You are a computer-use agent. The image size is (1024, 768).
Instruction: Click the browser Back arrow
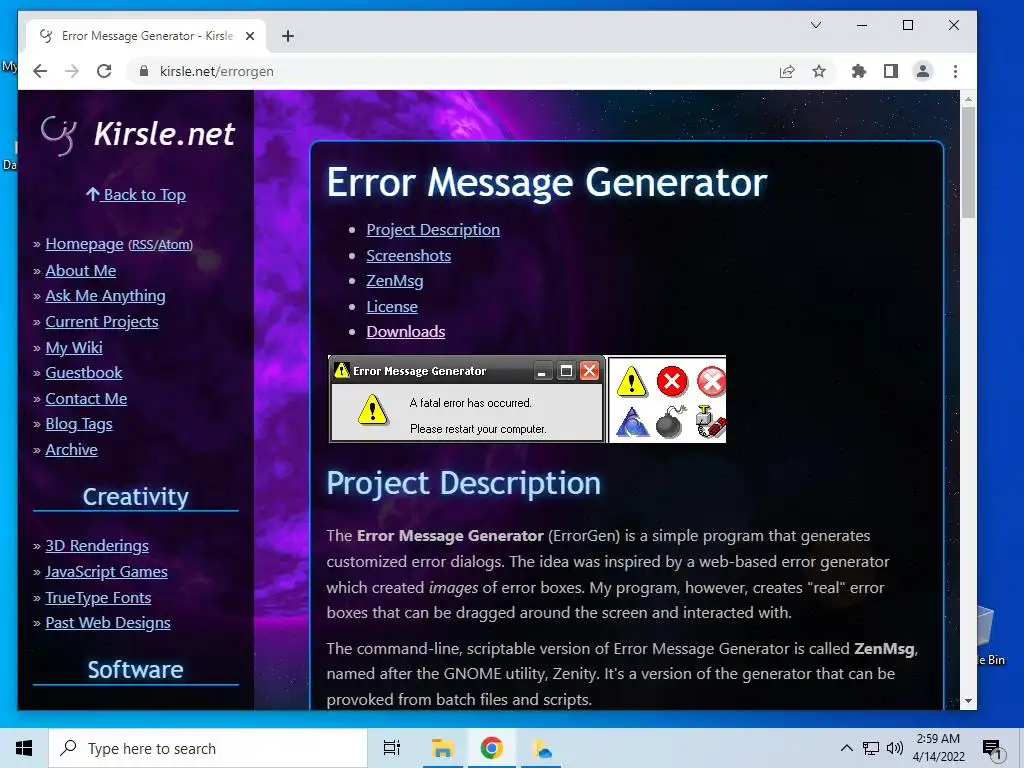click(x=40, y=71)
